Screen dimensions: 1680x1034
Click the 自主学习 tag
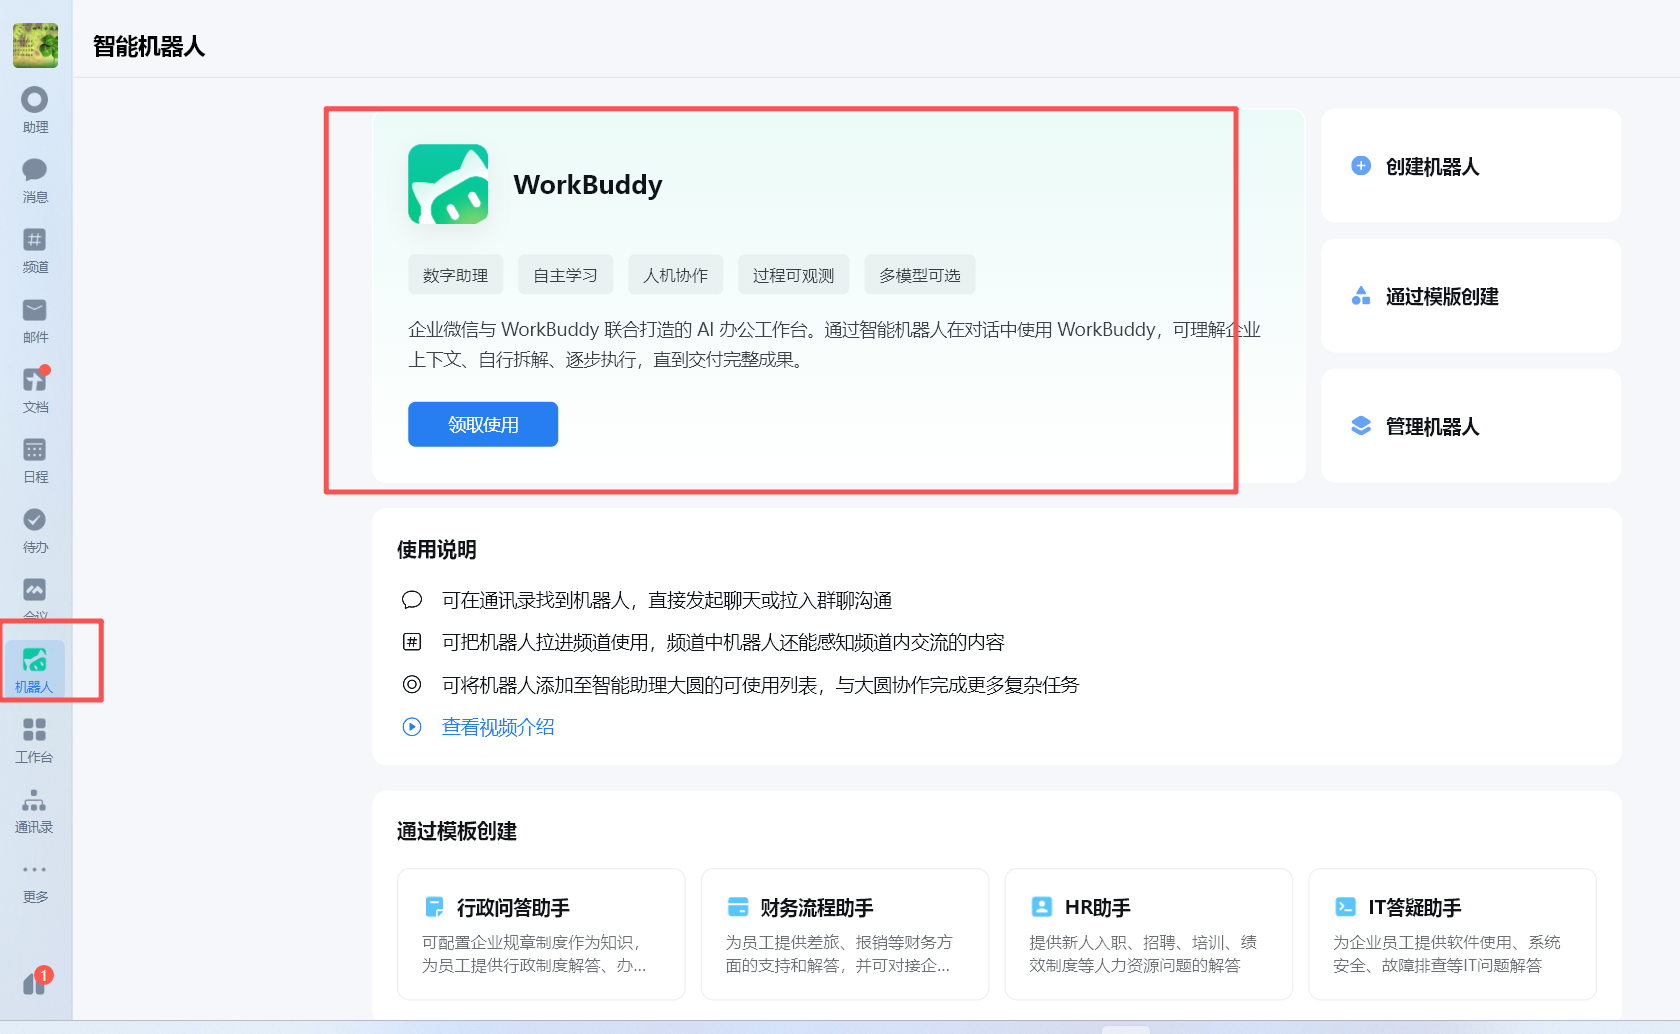coord(565,275)
